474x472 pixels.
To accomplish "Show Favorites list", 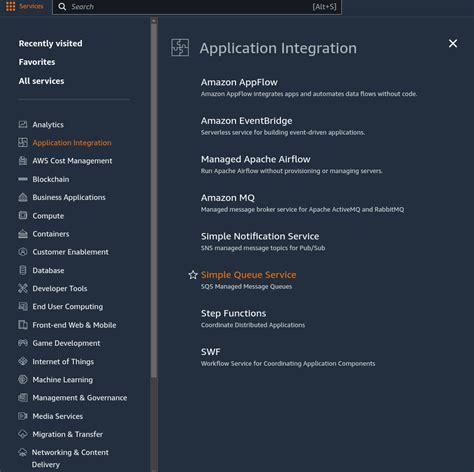I will point(37,62).
